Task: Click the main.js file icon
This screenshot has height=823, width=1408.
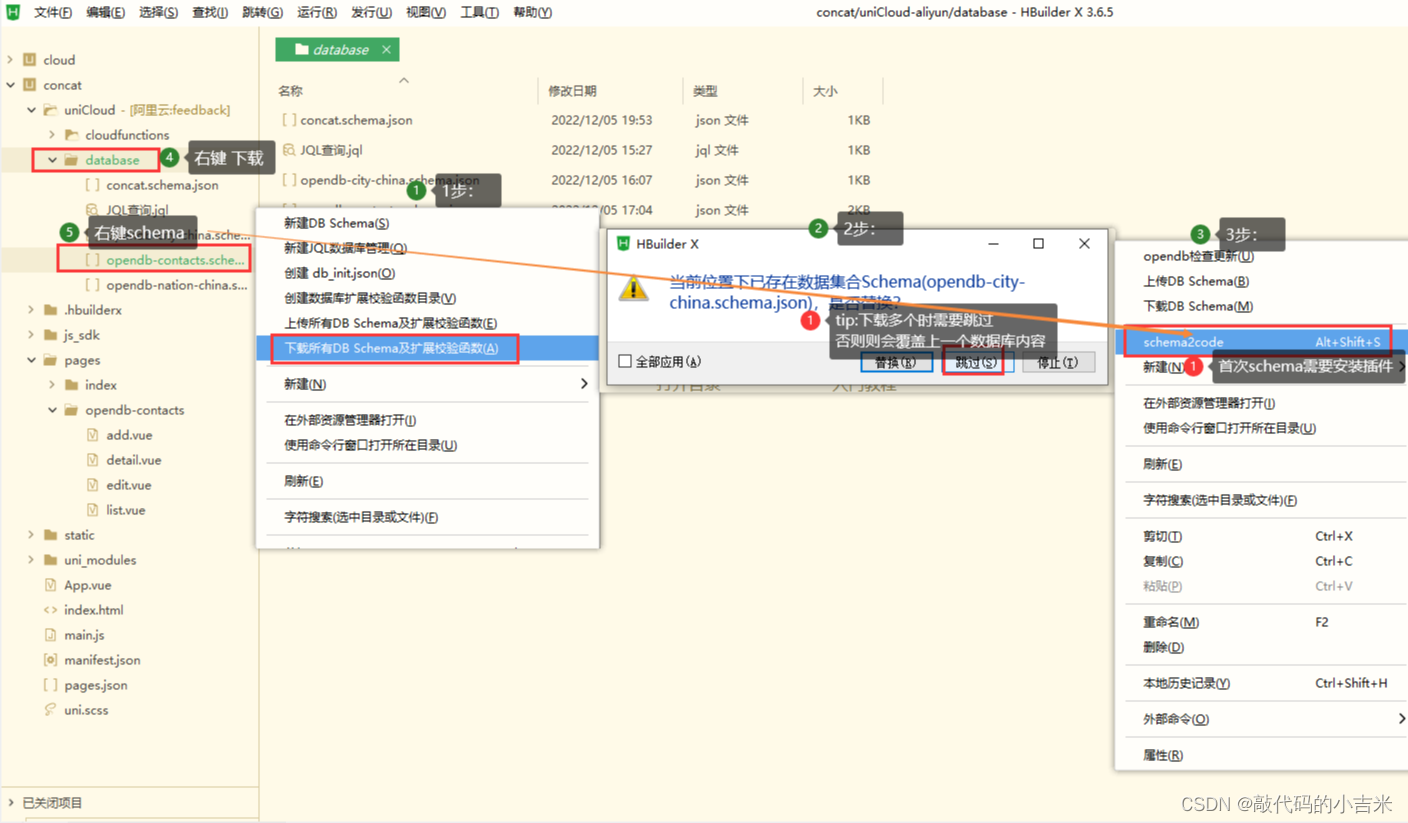Action: pos(51,635)
